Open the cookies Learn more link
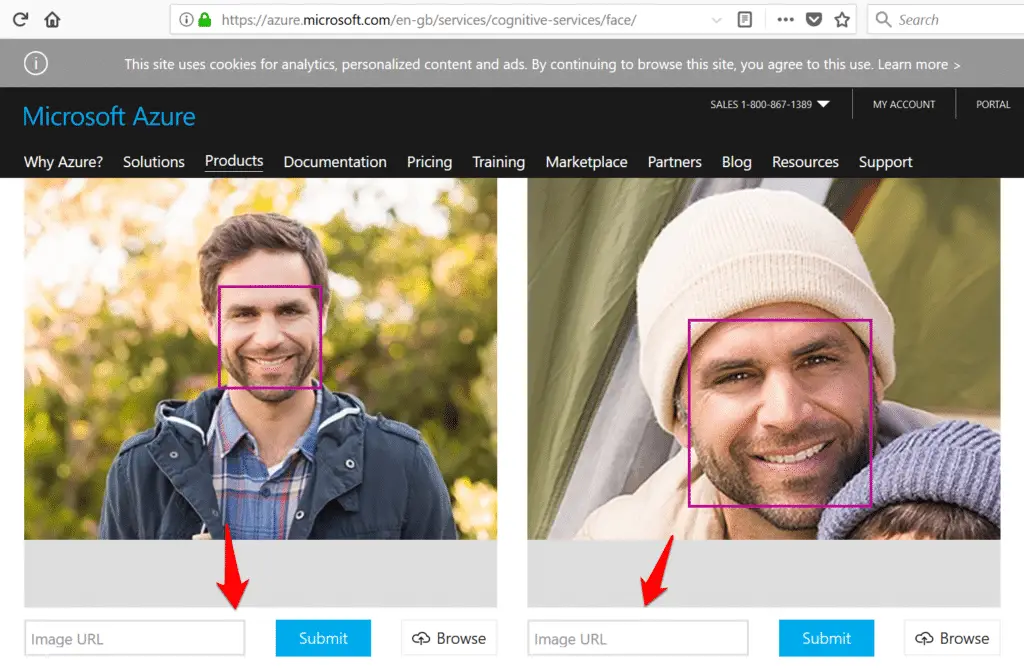 pyautogui.click(x=915, y=63)
